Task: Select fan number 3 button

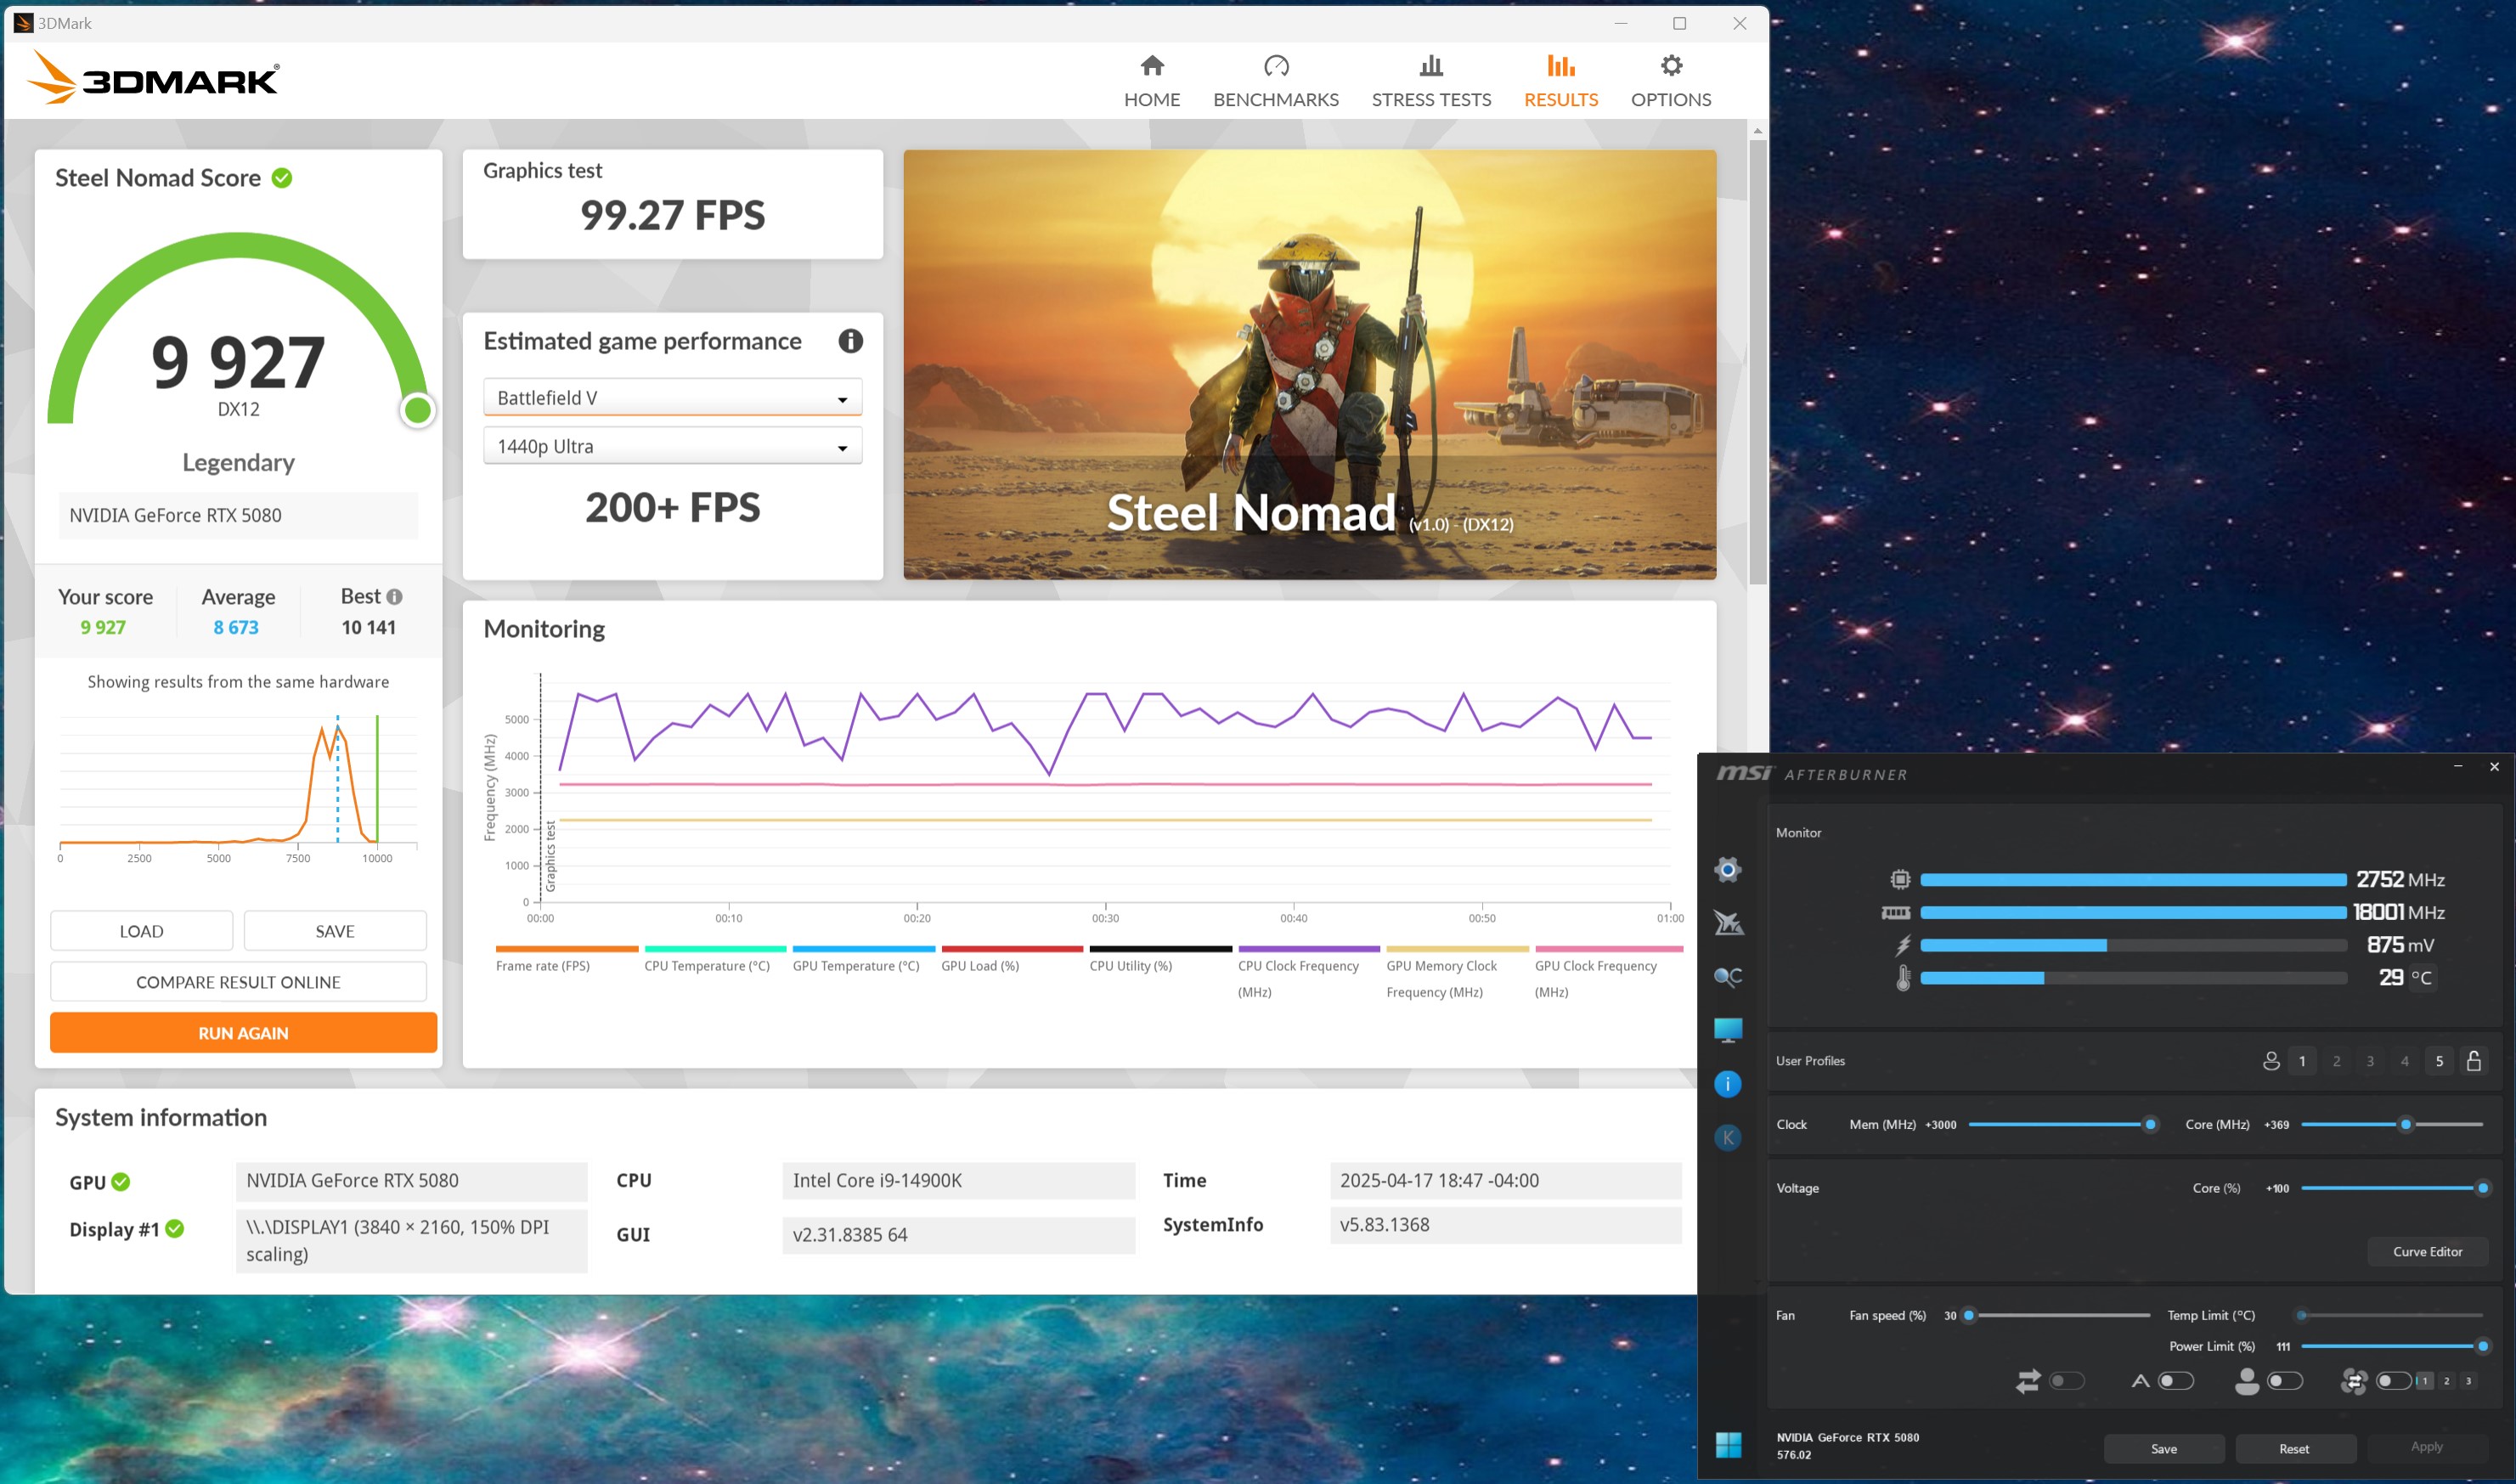Action: (2468, 1381)
